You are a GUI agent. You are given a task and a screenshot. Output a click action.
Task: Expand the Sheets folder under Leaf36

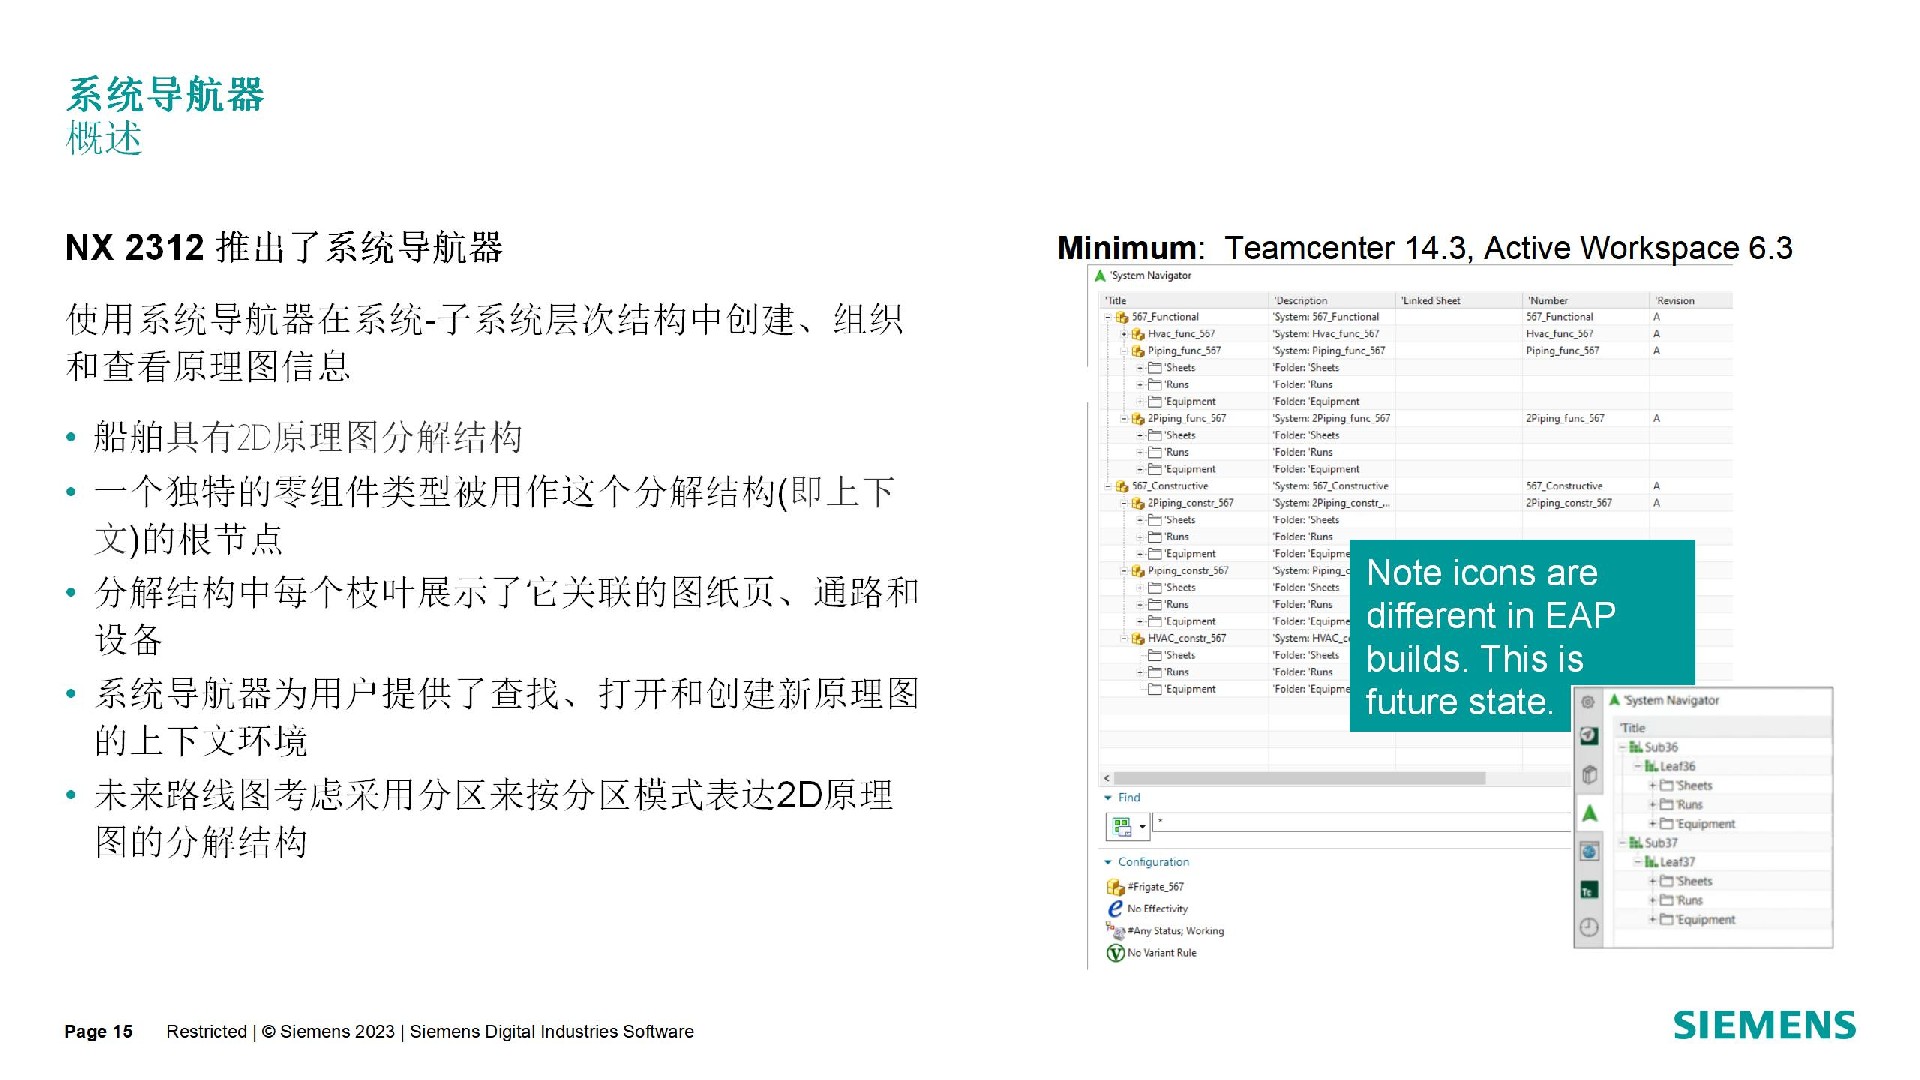click(1653, 786)
